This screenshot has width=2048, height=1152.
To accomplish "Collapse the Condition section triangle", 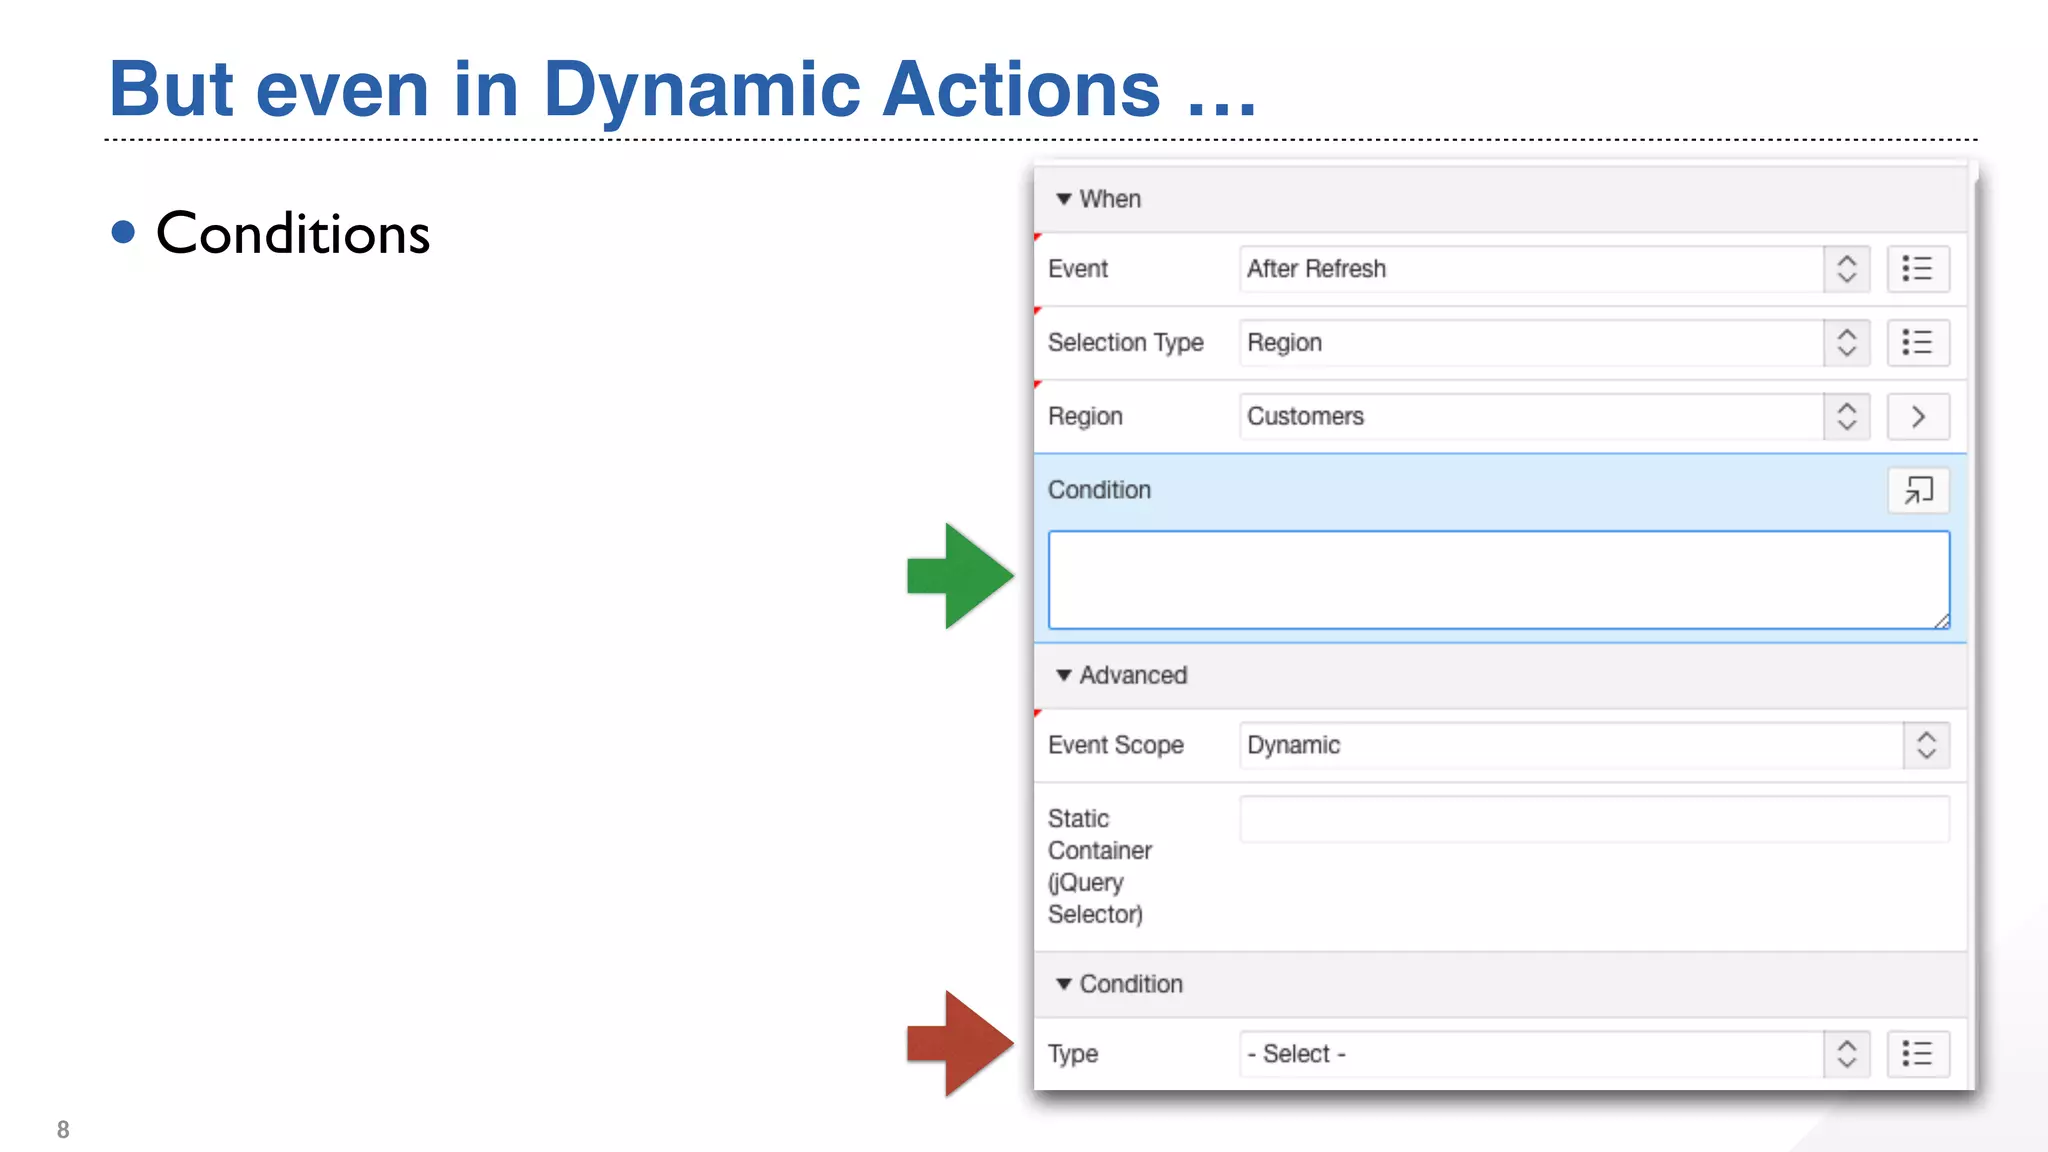I will tap(1064, 984).
